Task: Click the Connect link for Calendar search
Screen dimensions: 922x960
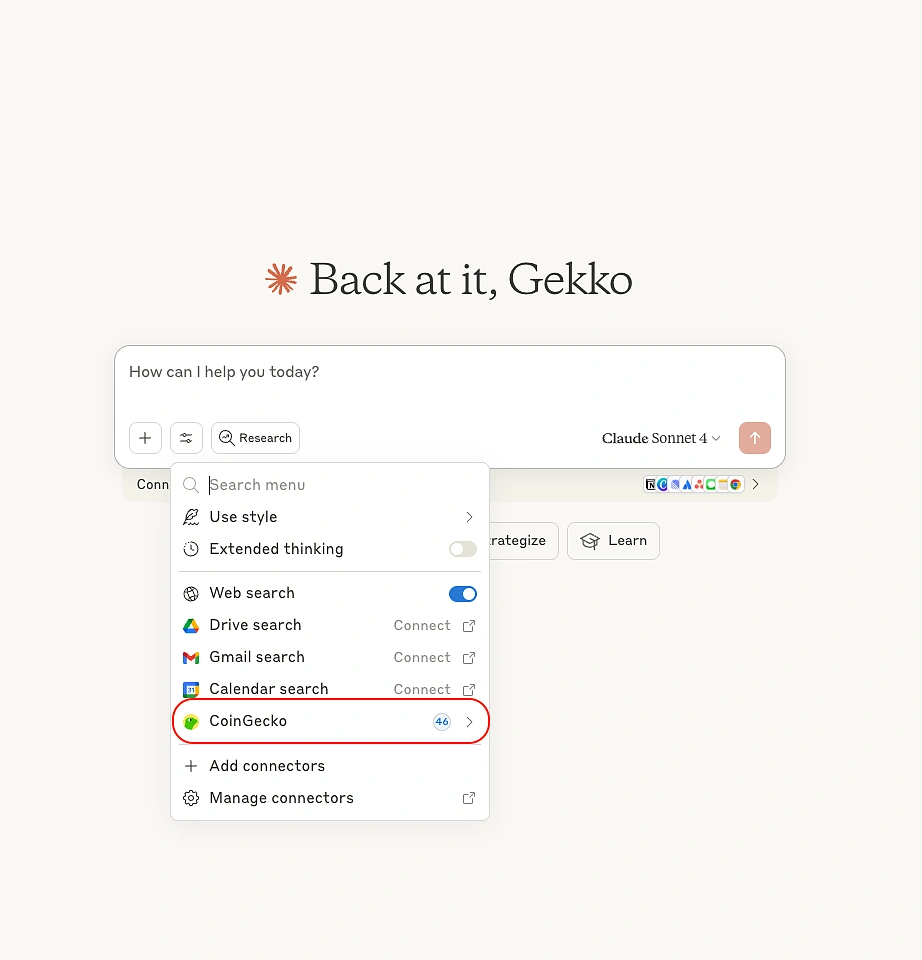Action: (x=422, y=690)
